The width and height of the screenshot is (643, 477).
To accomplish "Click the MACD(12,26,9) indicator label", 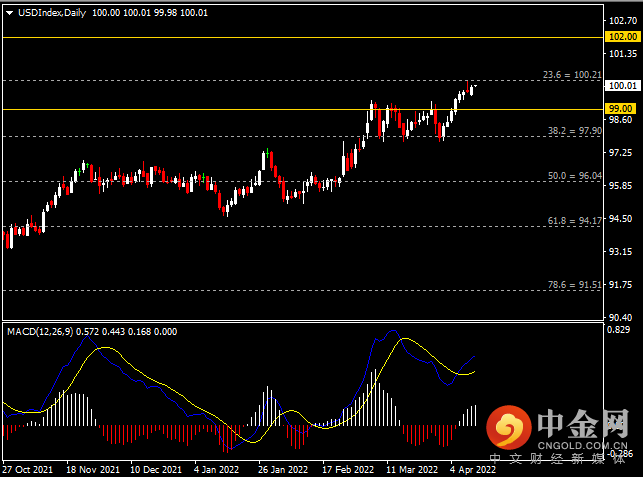I will tap(40, 331).
